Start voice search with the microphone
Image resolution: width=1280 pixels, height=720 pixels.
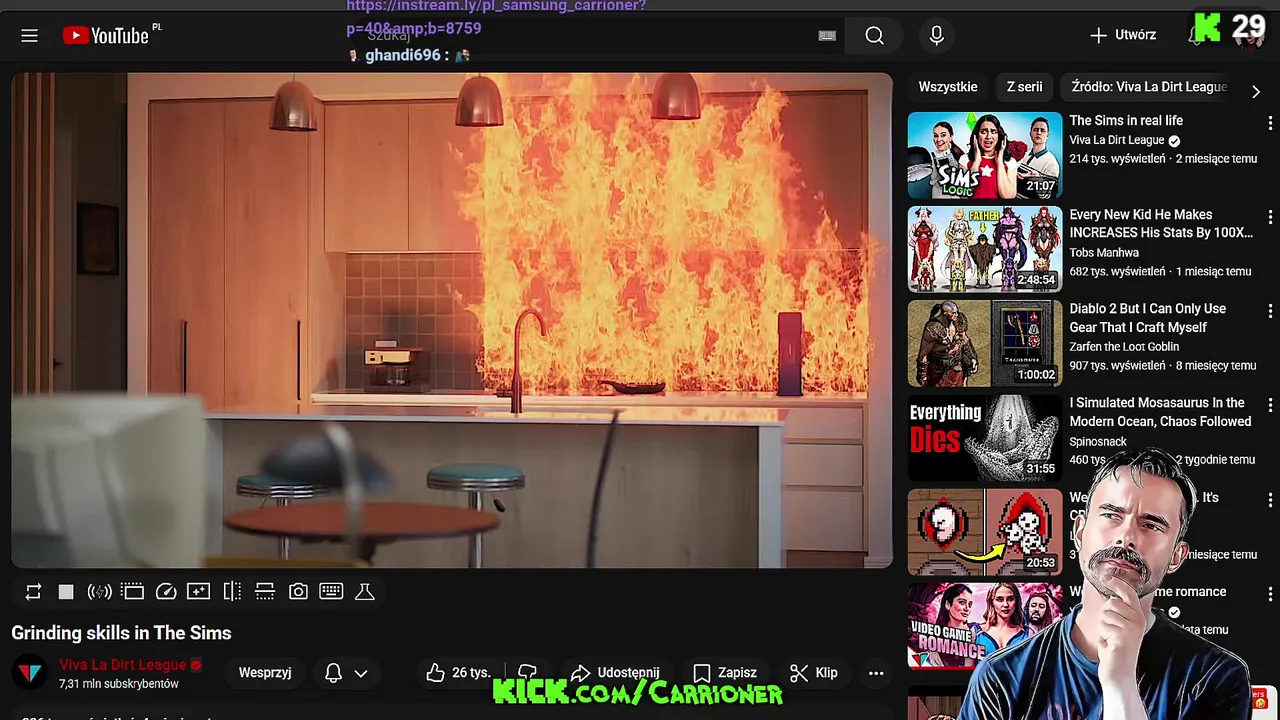point(936,36)
